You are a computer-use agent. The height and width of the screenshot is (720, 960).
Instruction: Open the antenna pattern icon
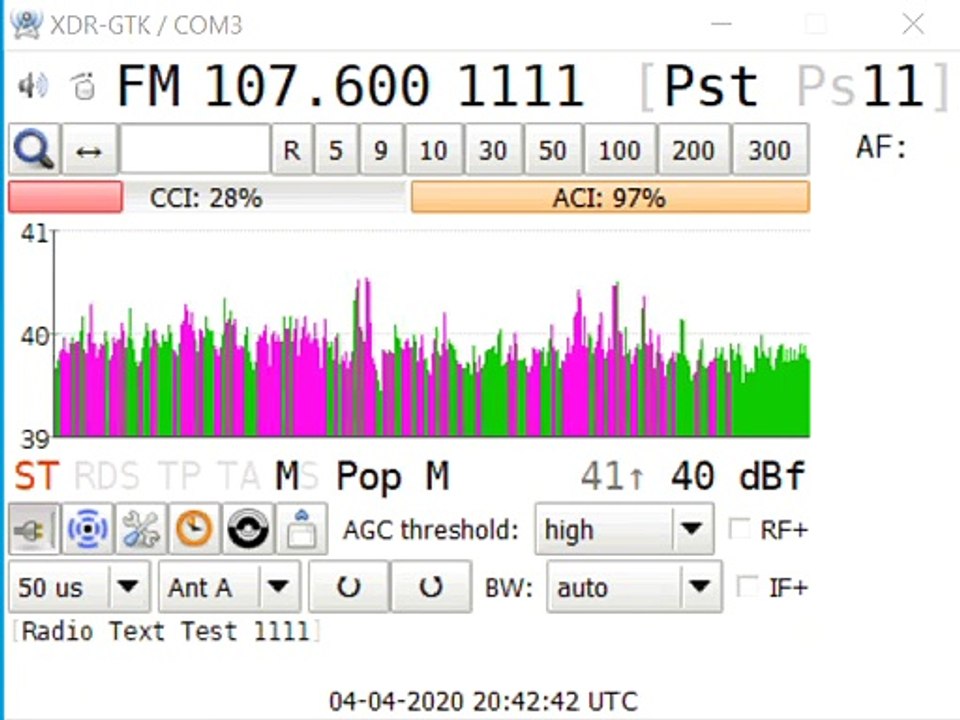click(x=88, y=529)
